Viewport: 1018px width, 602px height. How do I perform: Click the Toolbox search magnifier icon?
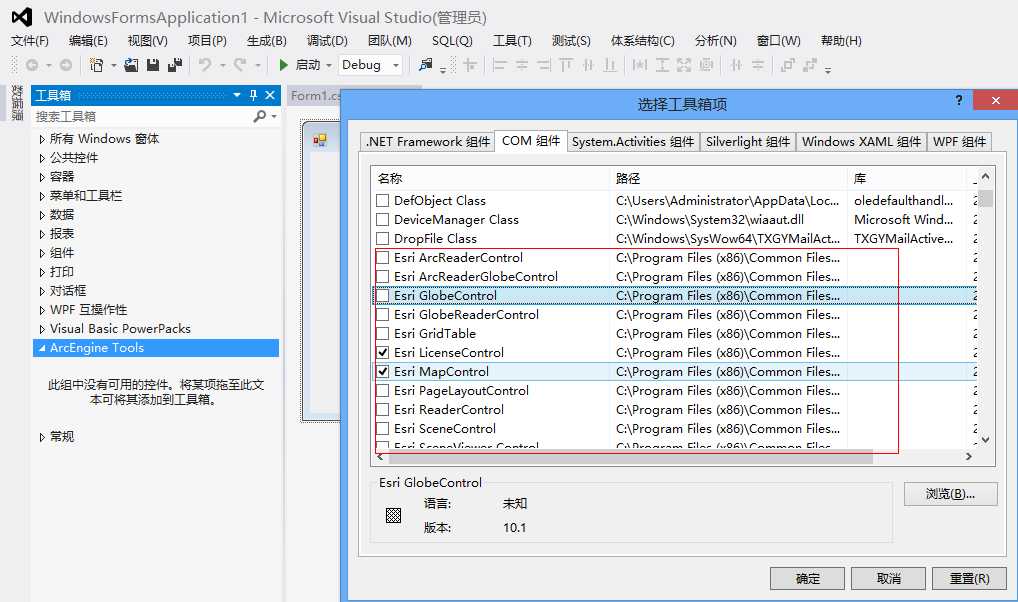260,116
